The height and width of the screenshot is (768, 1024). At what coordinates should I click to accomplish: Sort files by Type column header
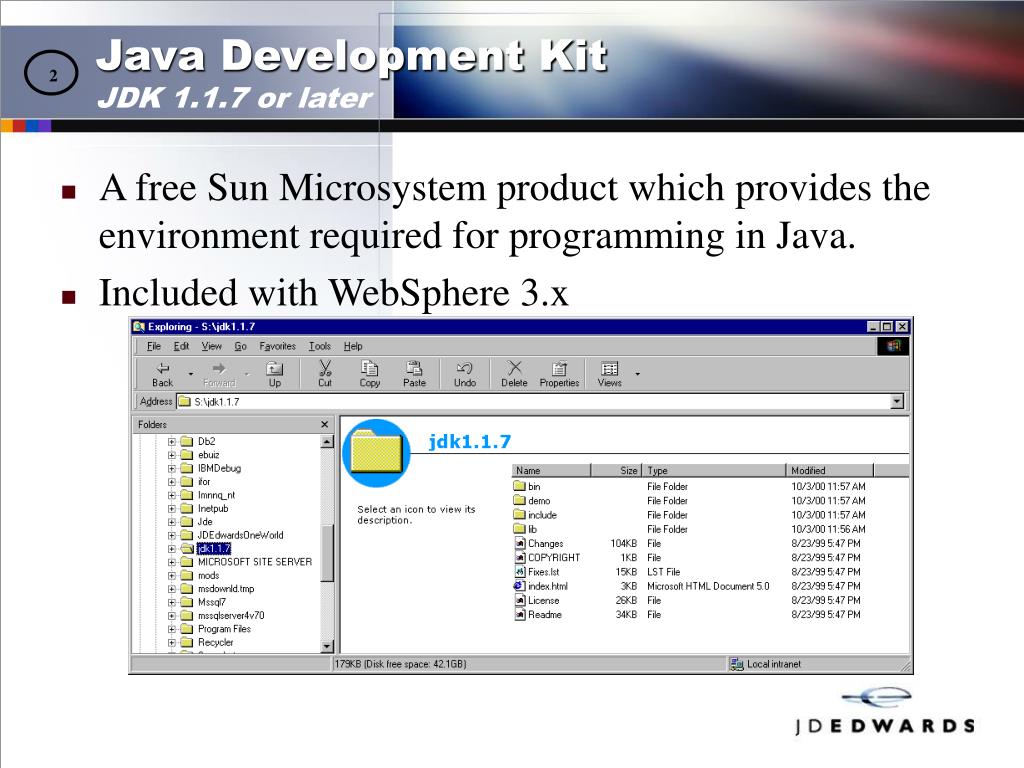[x=714, y=470]
